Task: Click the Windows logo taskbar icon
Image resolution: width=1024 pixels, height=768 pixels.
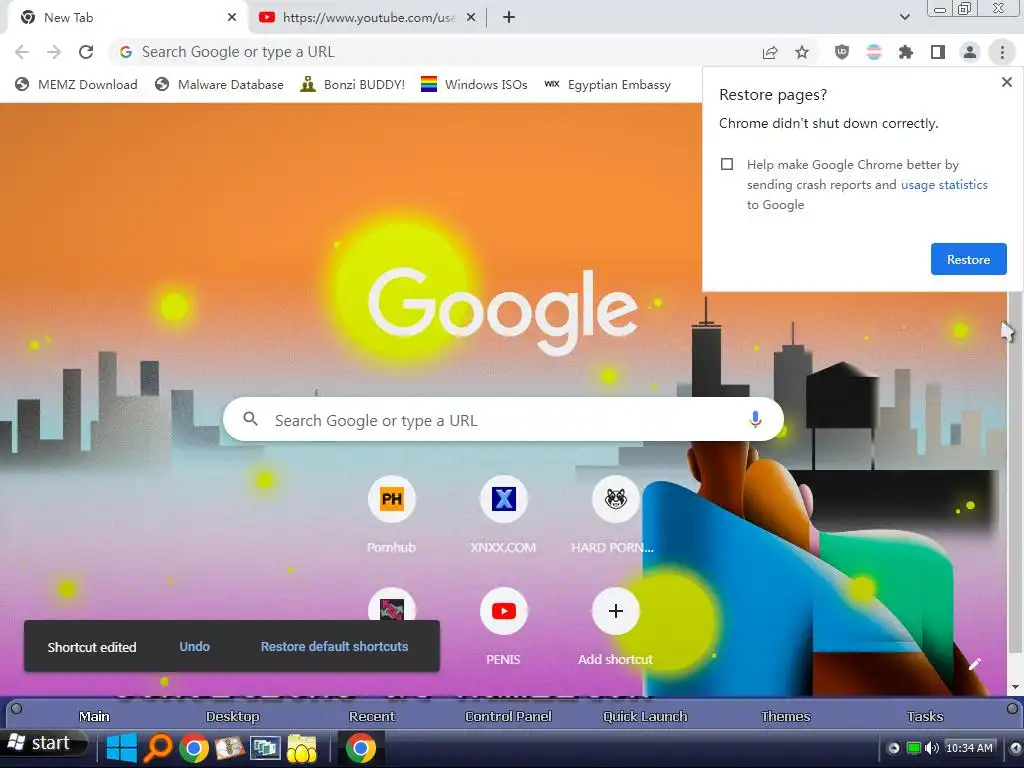Action: tap(121, 748)
